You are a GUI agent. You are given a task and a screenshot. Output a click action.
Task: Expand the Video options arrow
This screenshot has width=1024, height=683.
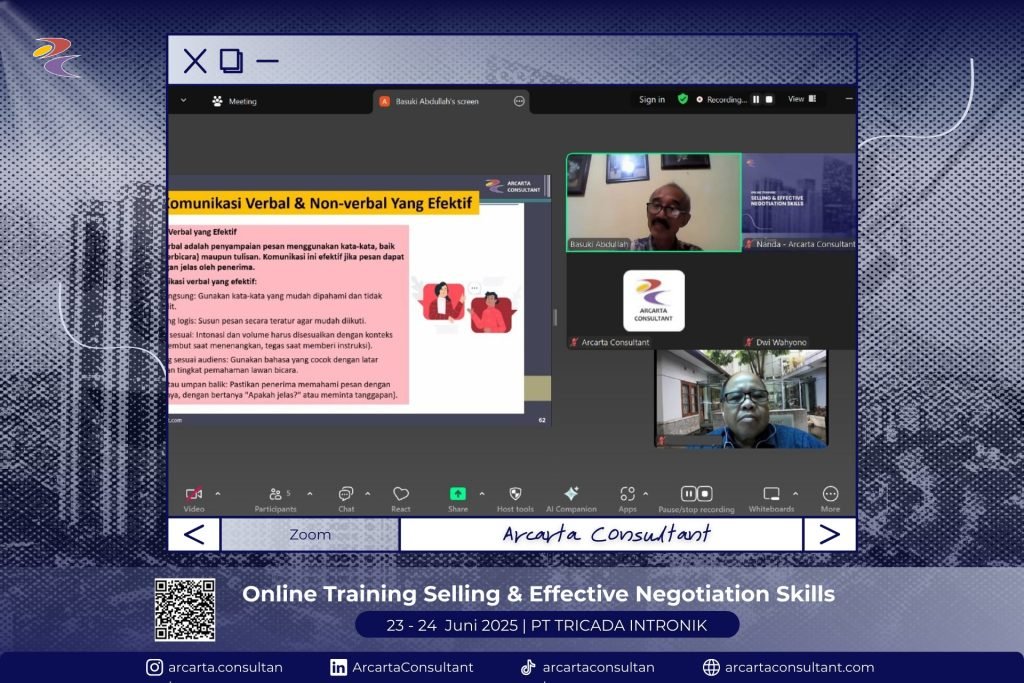(218, 493)
